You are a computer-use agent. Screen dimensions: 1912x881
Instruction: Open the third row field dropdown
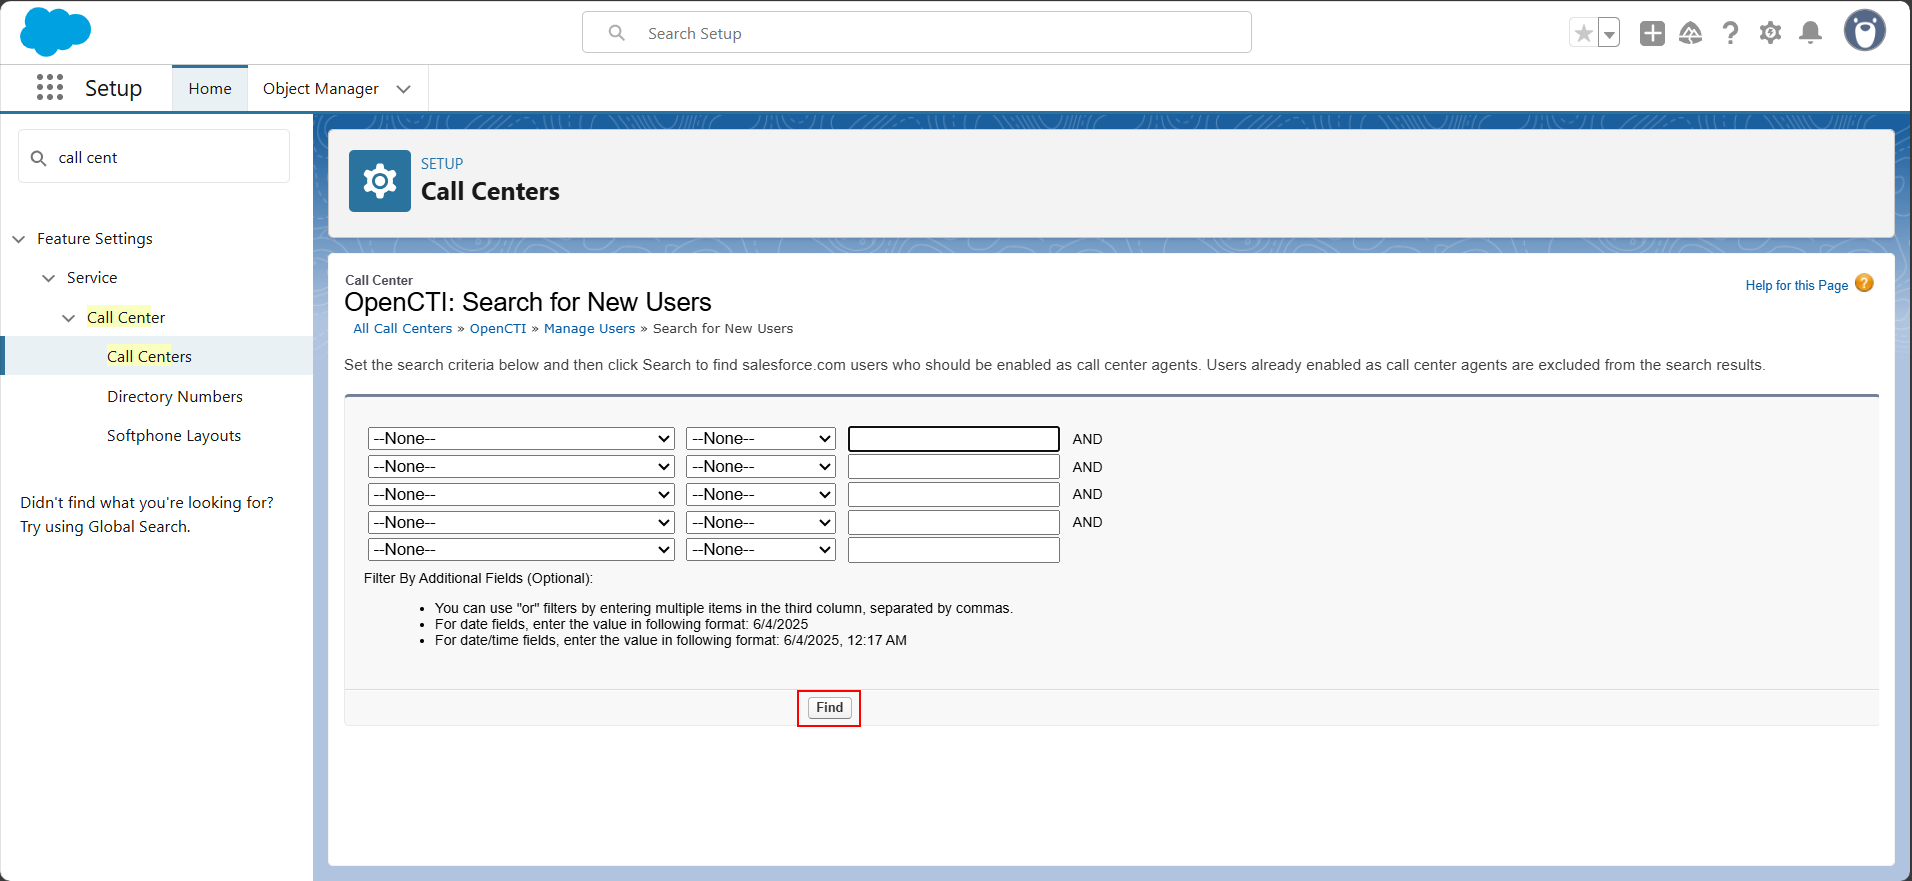click(521, 495)
